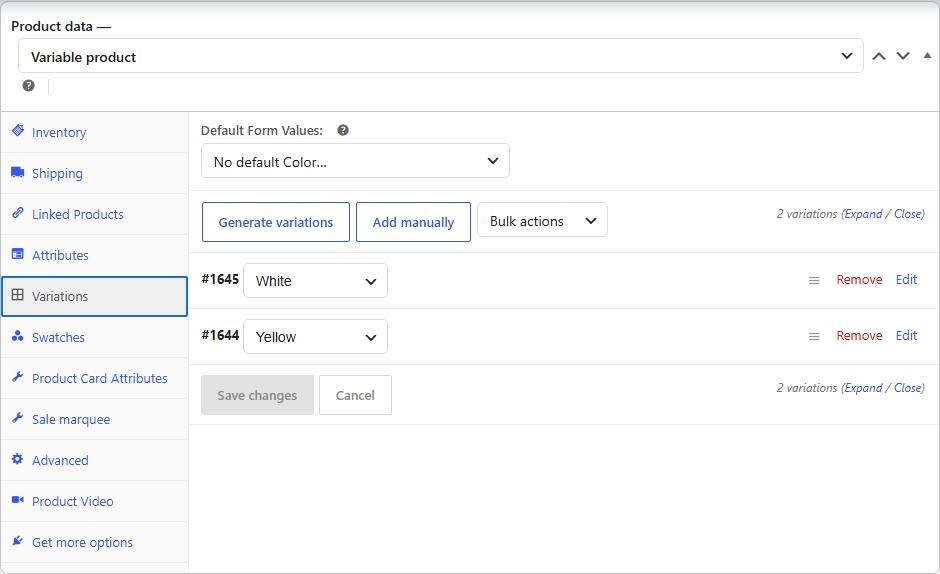The height and width of the screenshot is (574, 940).
Task: Click the Product Video camera icon
Action: [18, 500]
